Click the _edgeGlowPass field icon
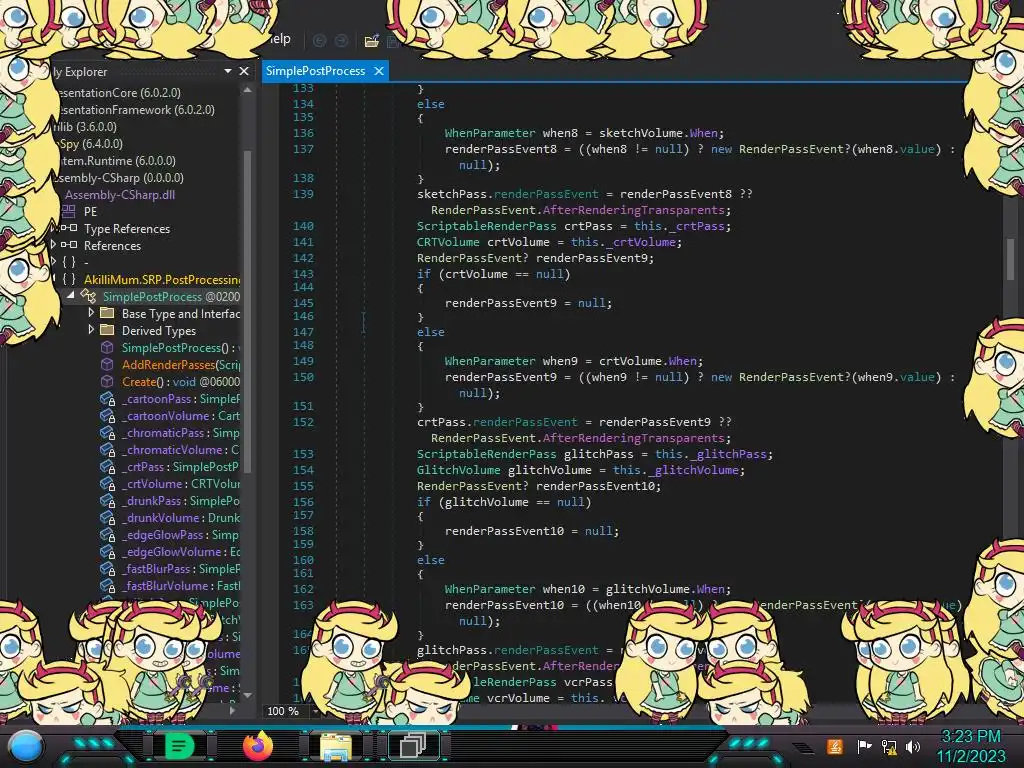The image size is (1024, 768). pyautogui.click(x=107, y=534)
